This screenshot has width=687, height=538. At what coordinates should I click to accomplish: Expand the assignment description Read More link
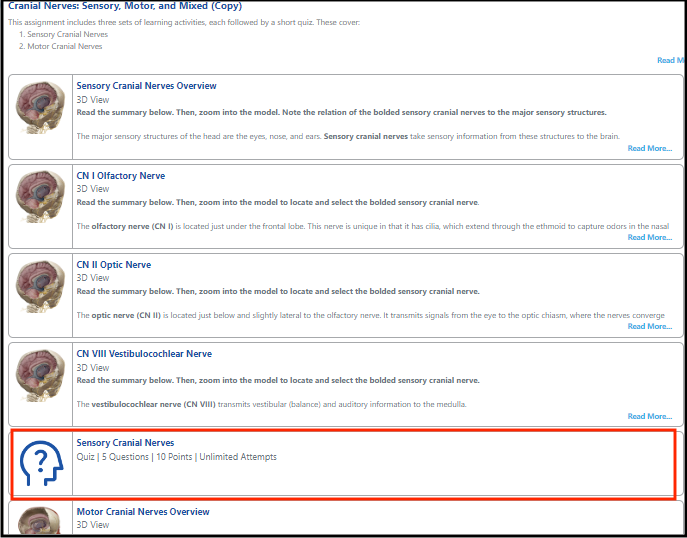[670, 60]
